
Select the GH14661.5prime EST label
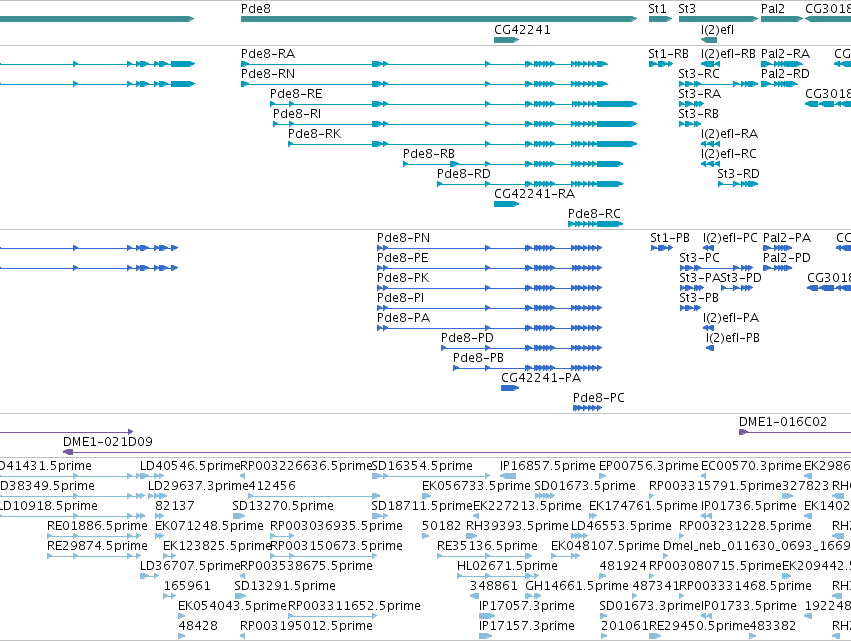577,586
